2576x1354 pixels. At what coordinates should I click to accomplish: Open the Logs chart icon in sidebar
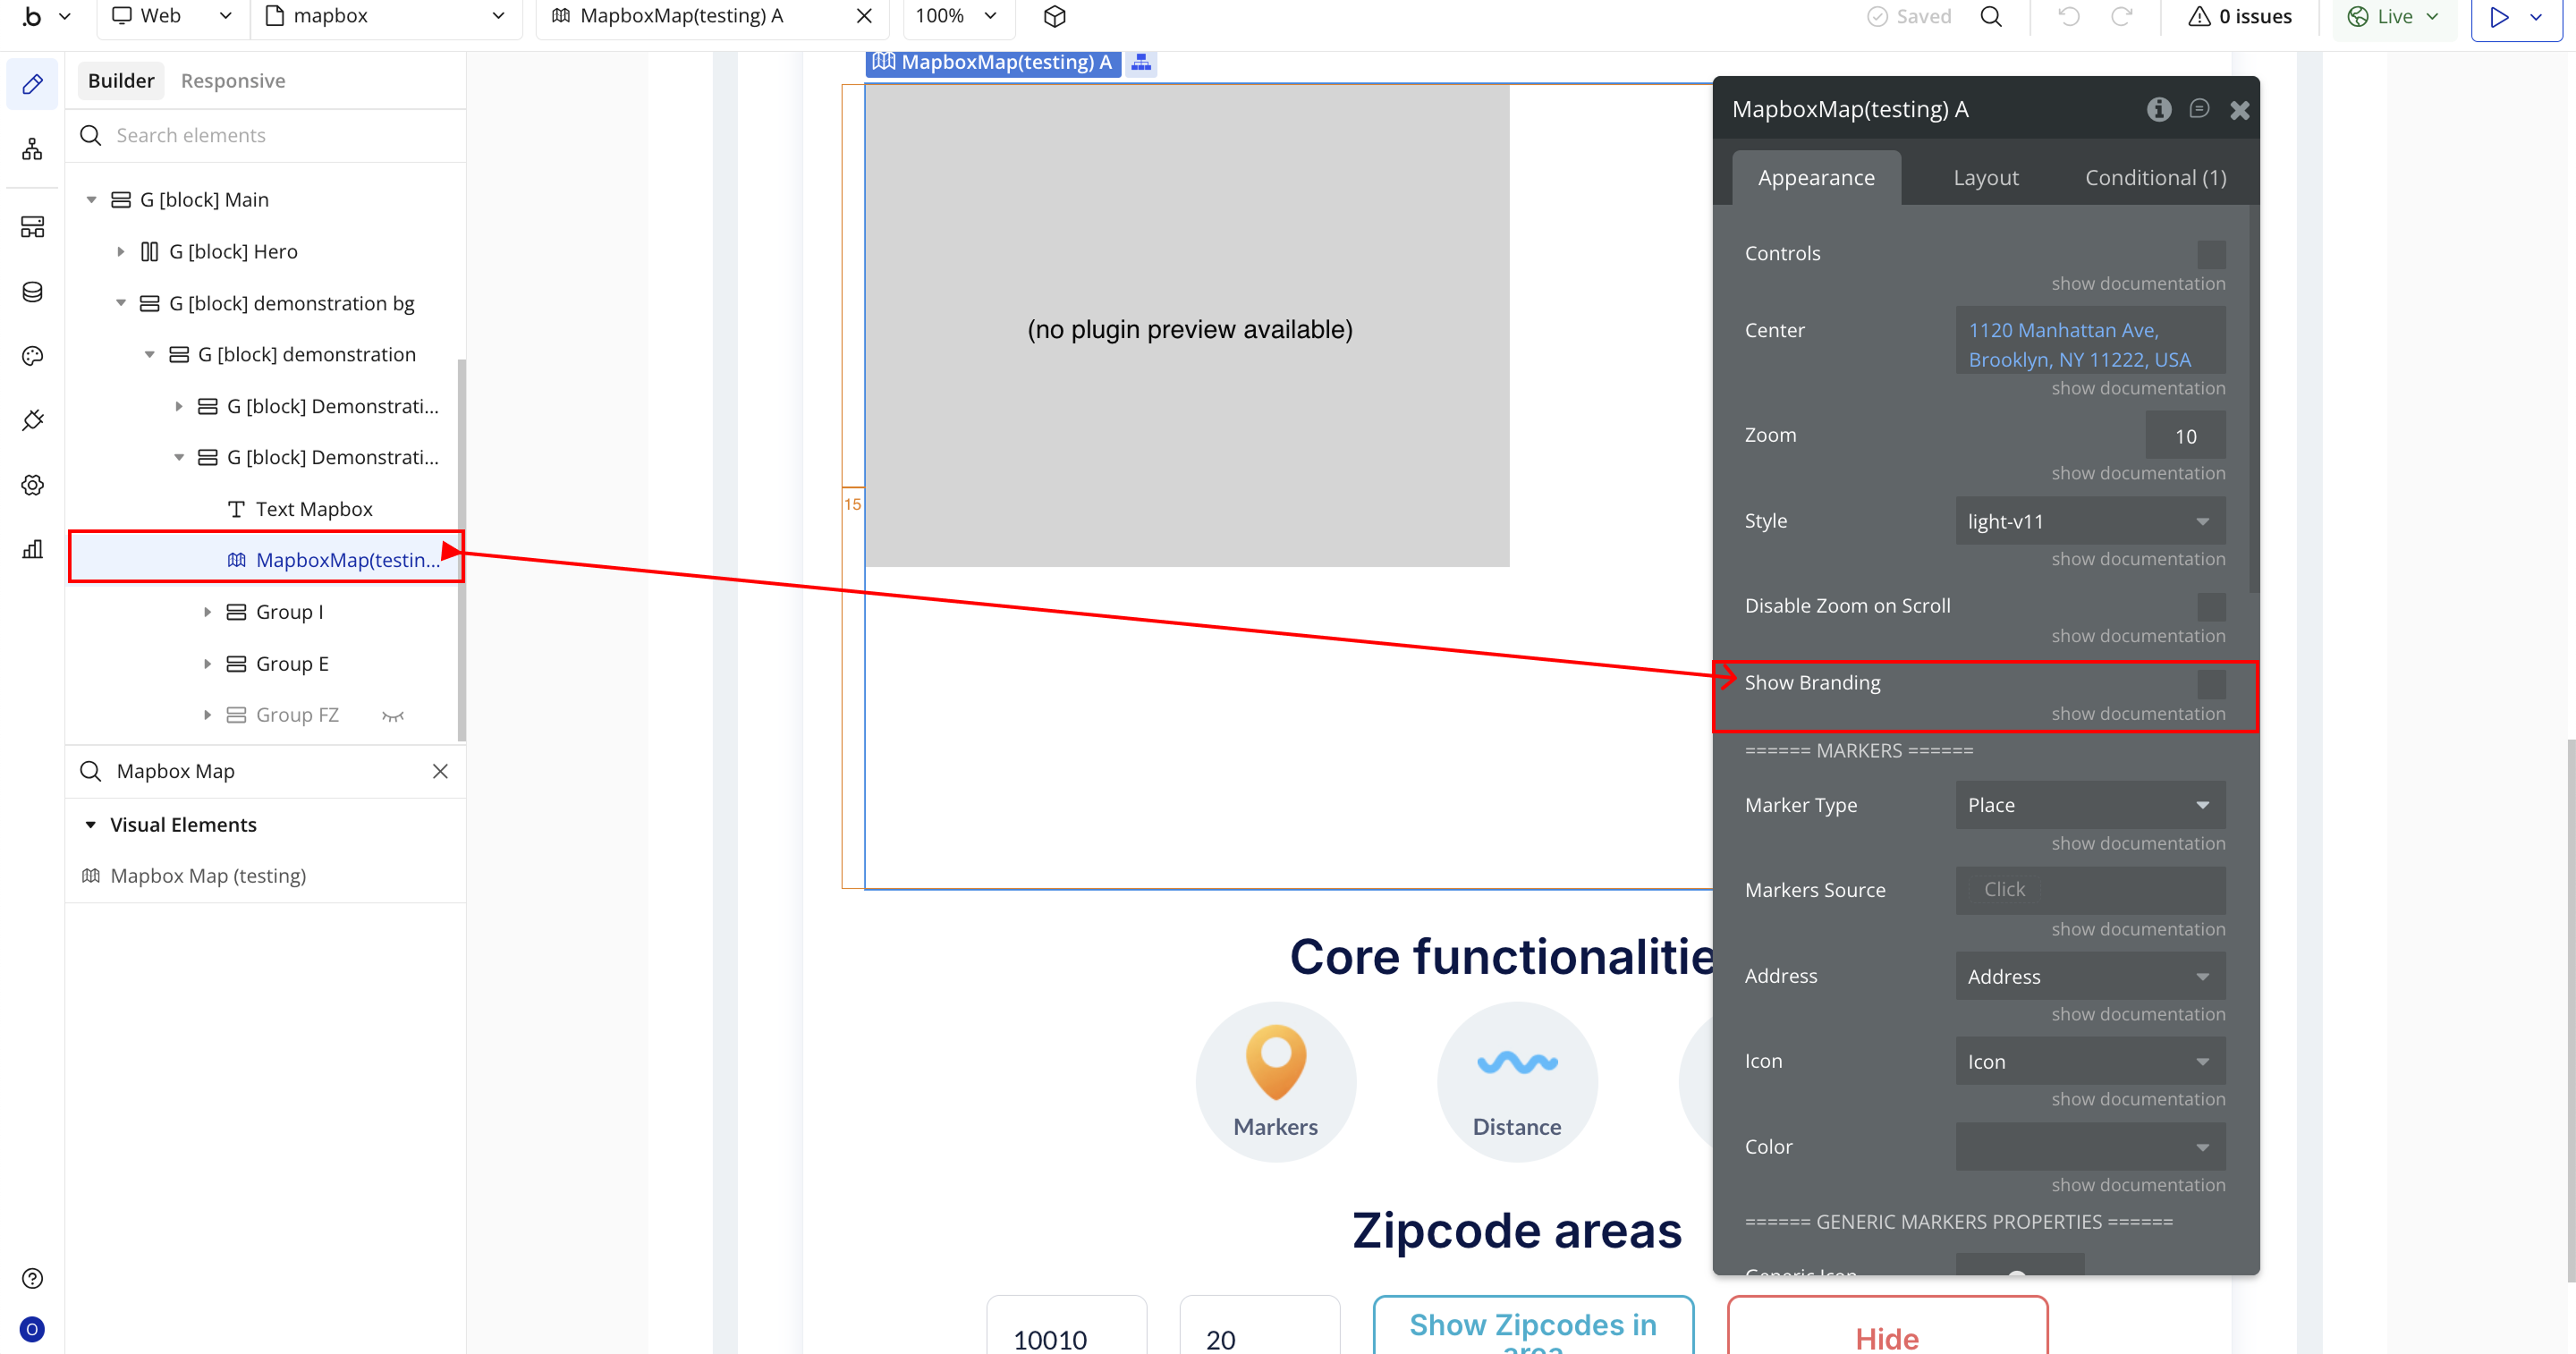click(x=32, y=549)
